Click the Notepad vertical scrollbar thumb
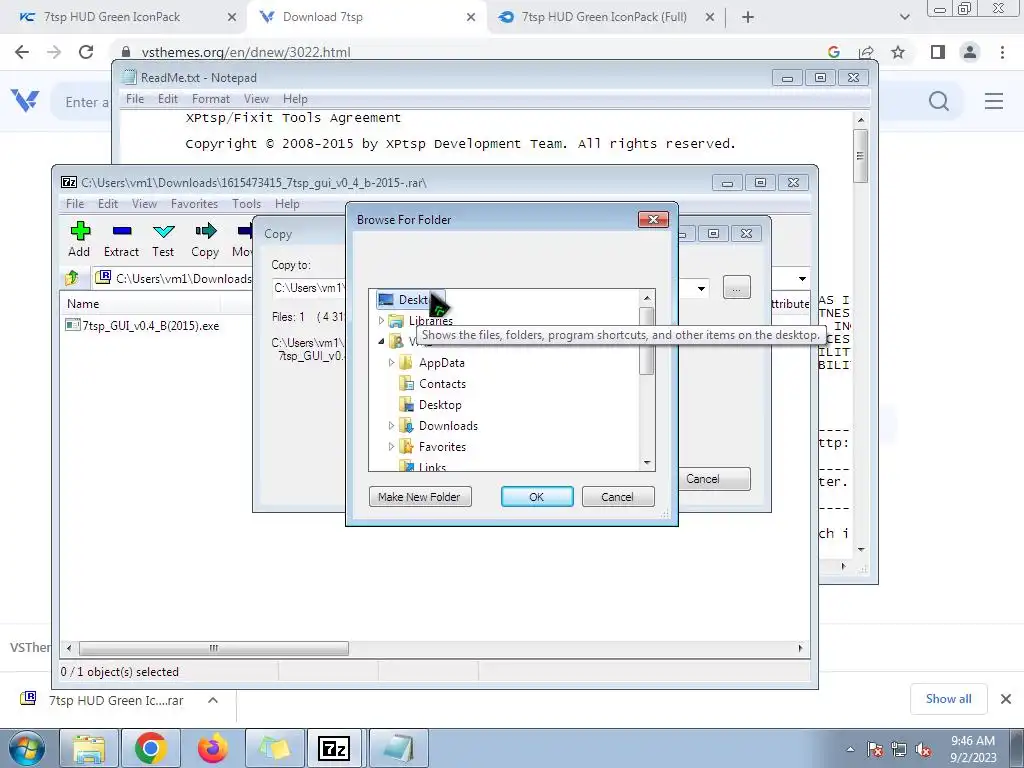Image resolution: width=1024 pixels, height=768 pixels. click(861, 156)
